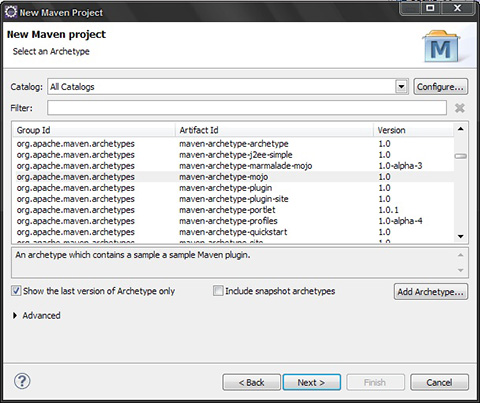480x403 pixels.
Task: Click the description box down arrow
Action: click(x=461, y=270)
